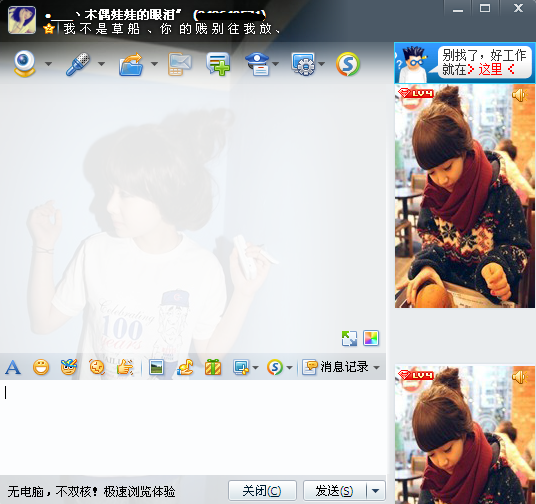Mute sound on lower QQ show image
The image size is (536, 504).
click(520, 377)
